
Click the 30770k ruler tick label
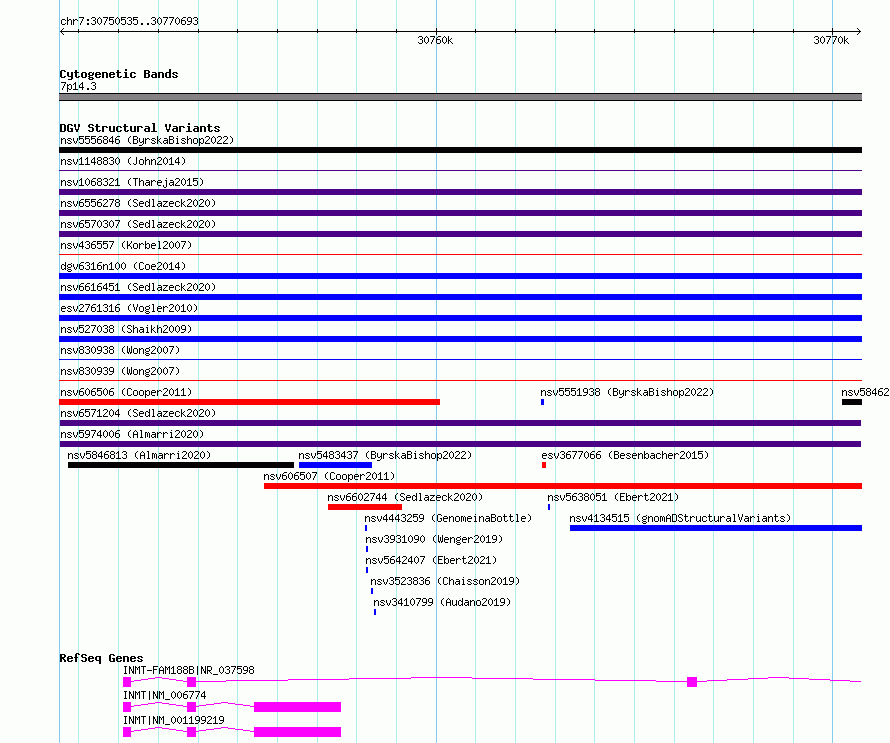click(x=831, y=40)
